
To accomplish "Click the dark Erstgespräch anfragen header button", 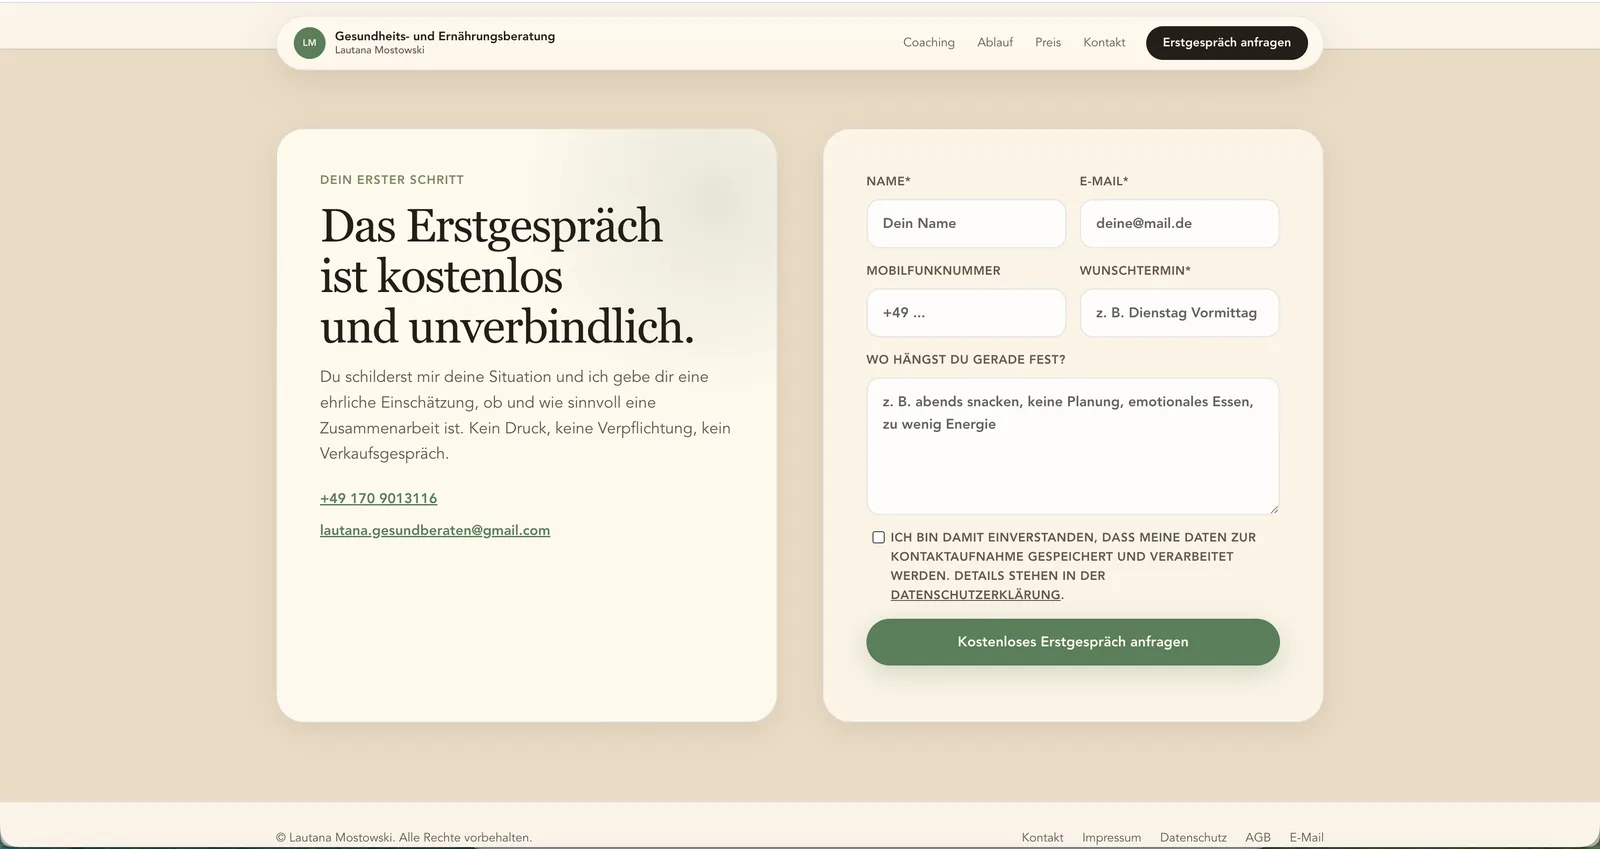I will (1226, 43).
